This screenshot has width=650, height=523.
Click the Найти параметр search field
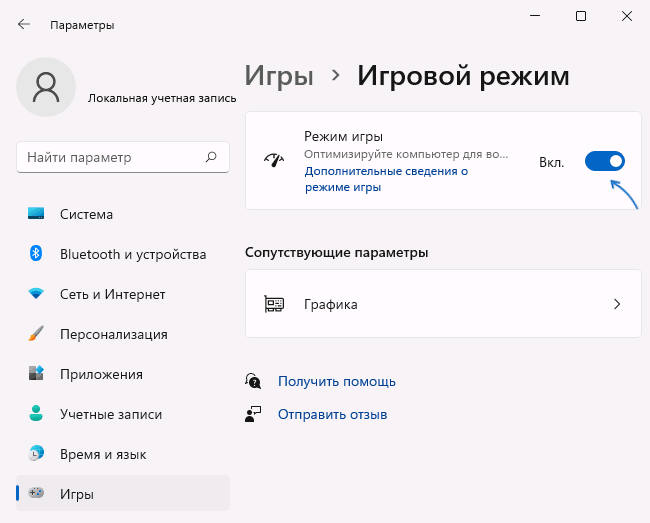(110, 157)
